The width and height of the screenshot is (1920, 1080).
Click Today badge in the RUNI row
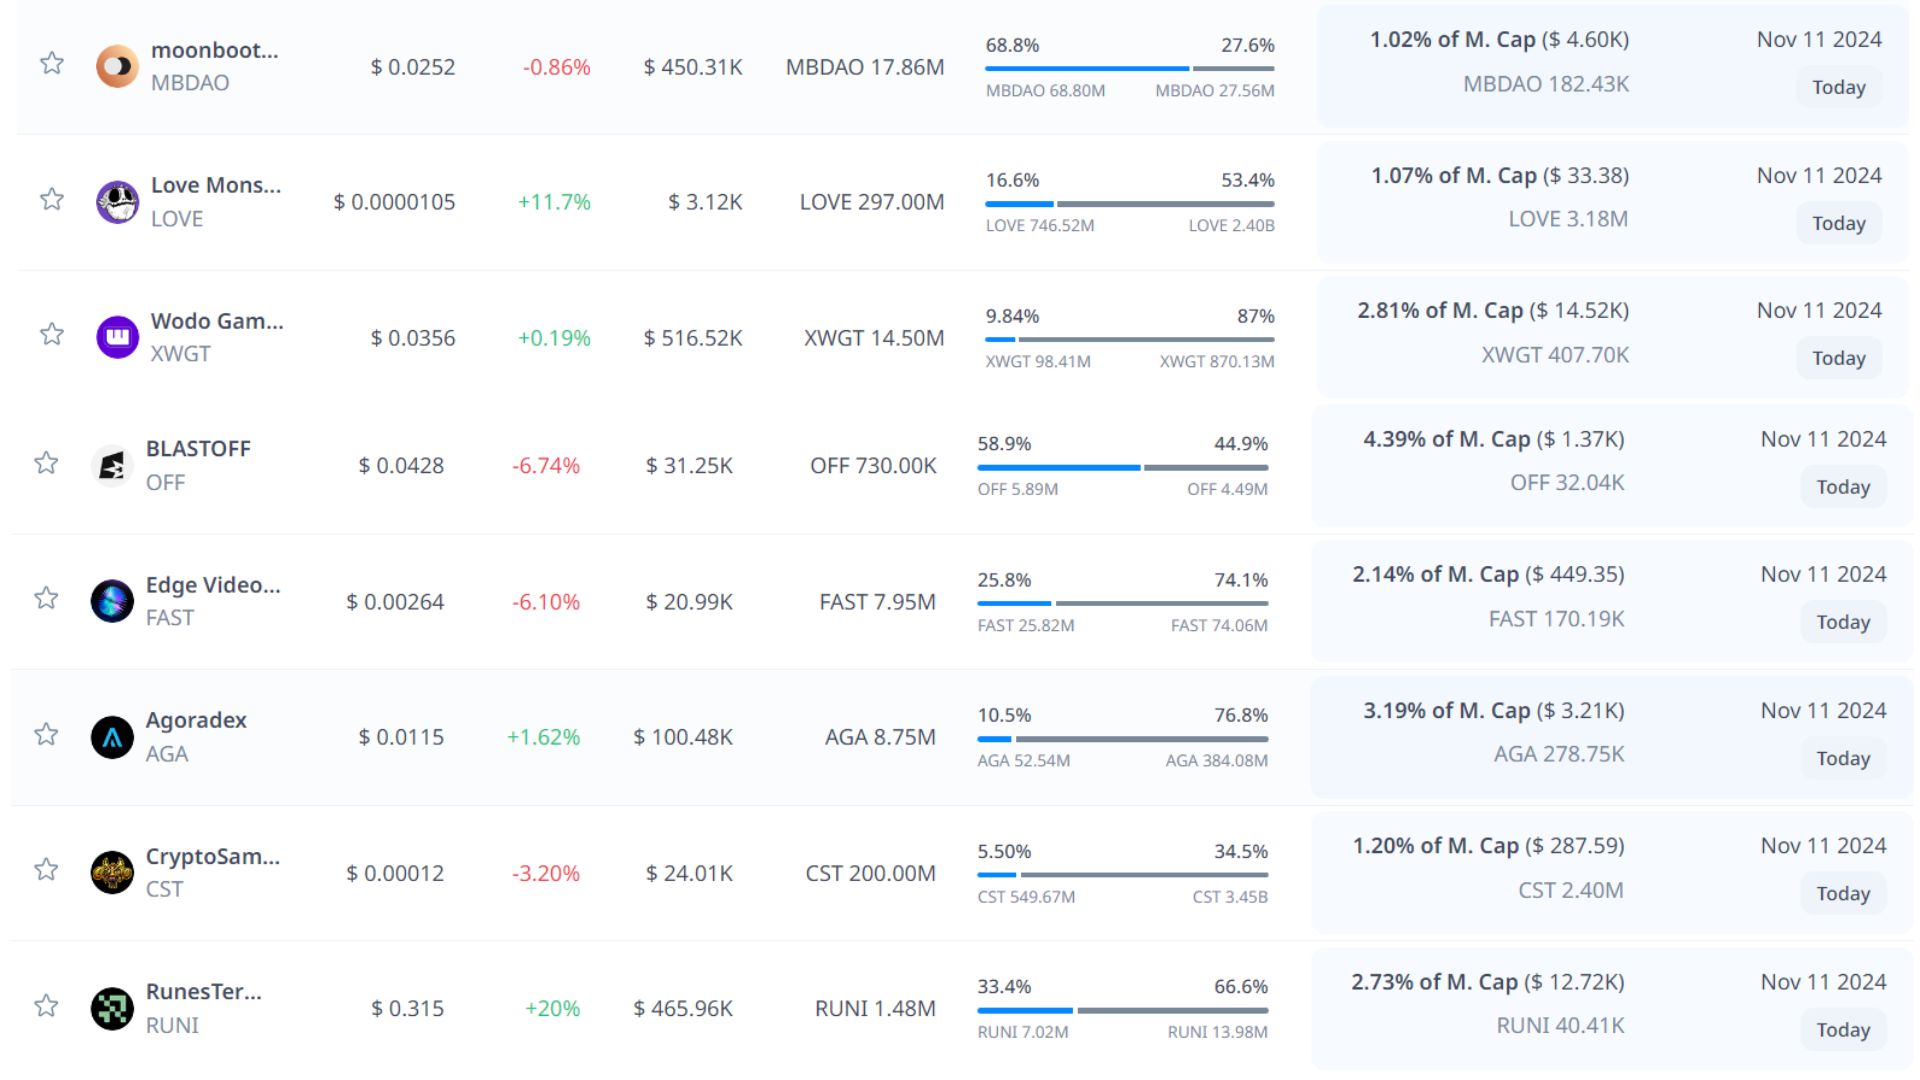(1842, 1030)
